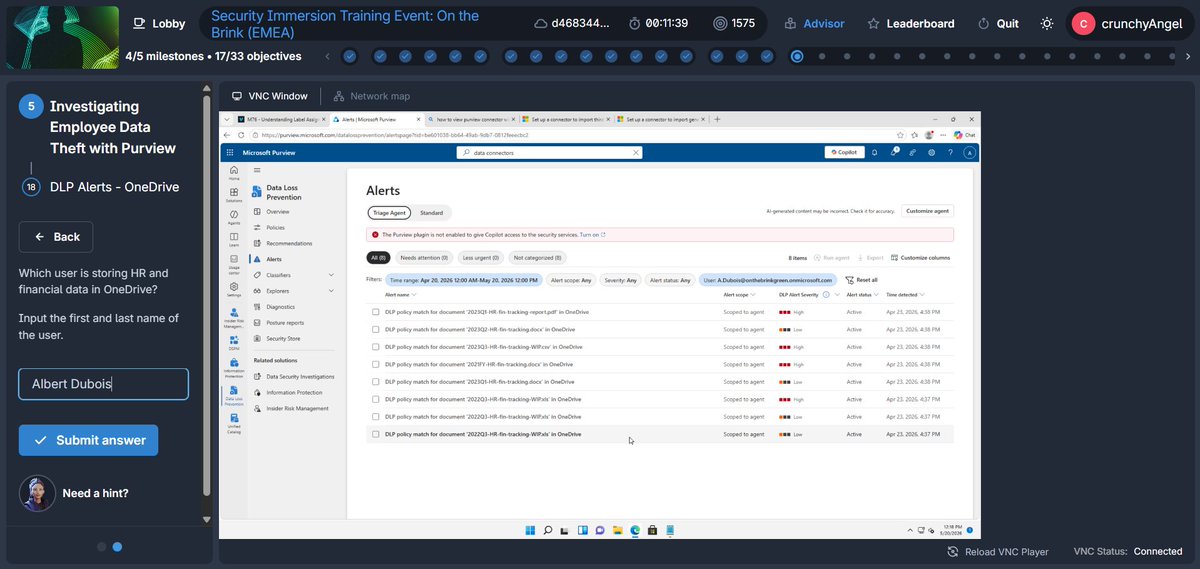Screen dimensions: 1200x569
Task: Click DLP Alert Severity info icon
Action: (826, 295)
